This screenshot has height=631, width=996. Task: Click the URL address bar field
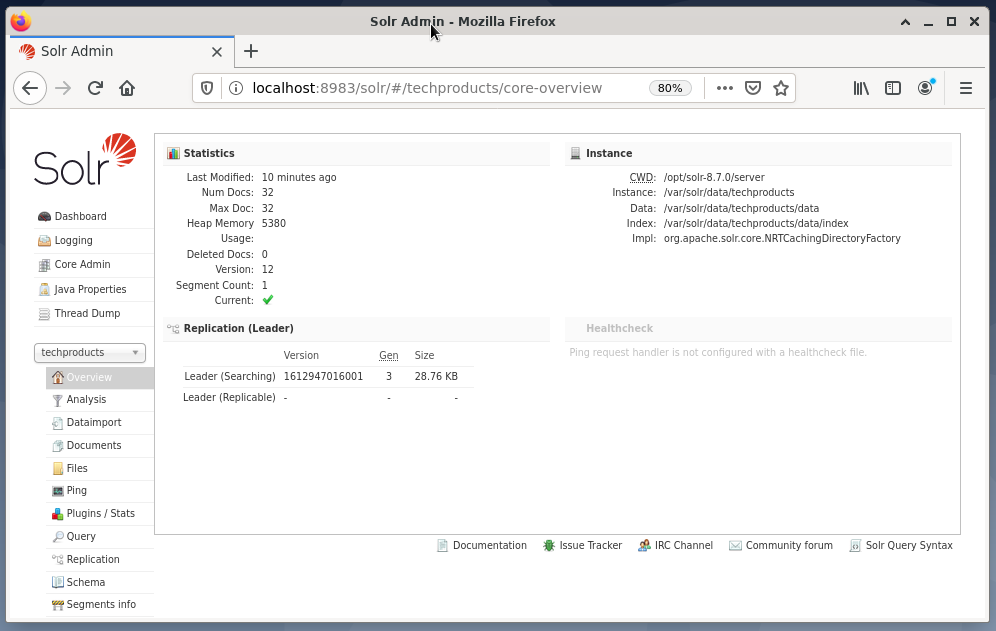[440, 88]
